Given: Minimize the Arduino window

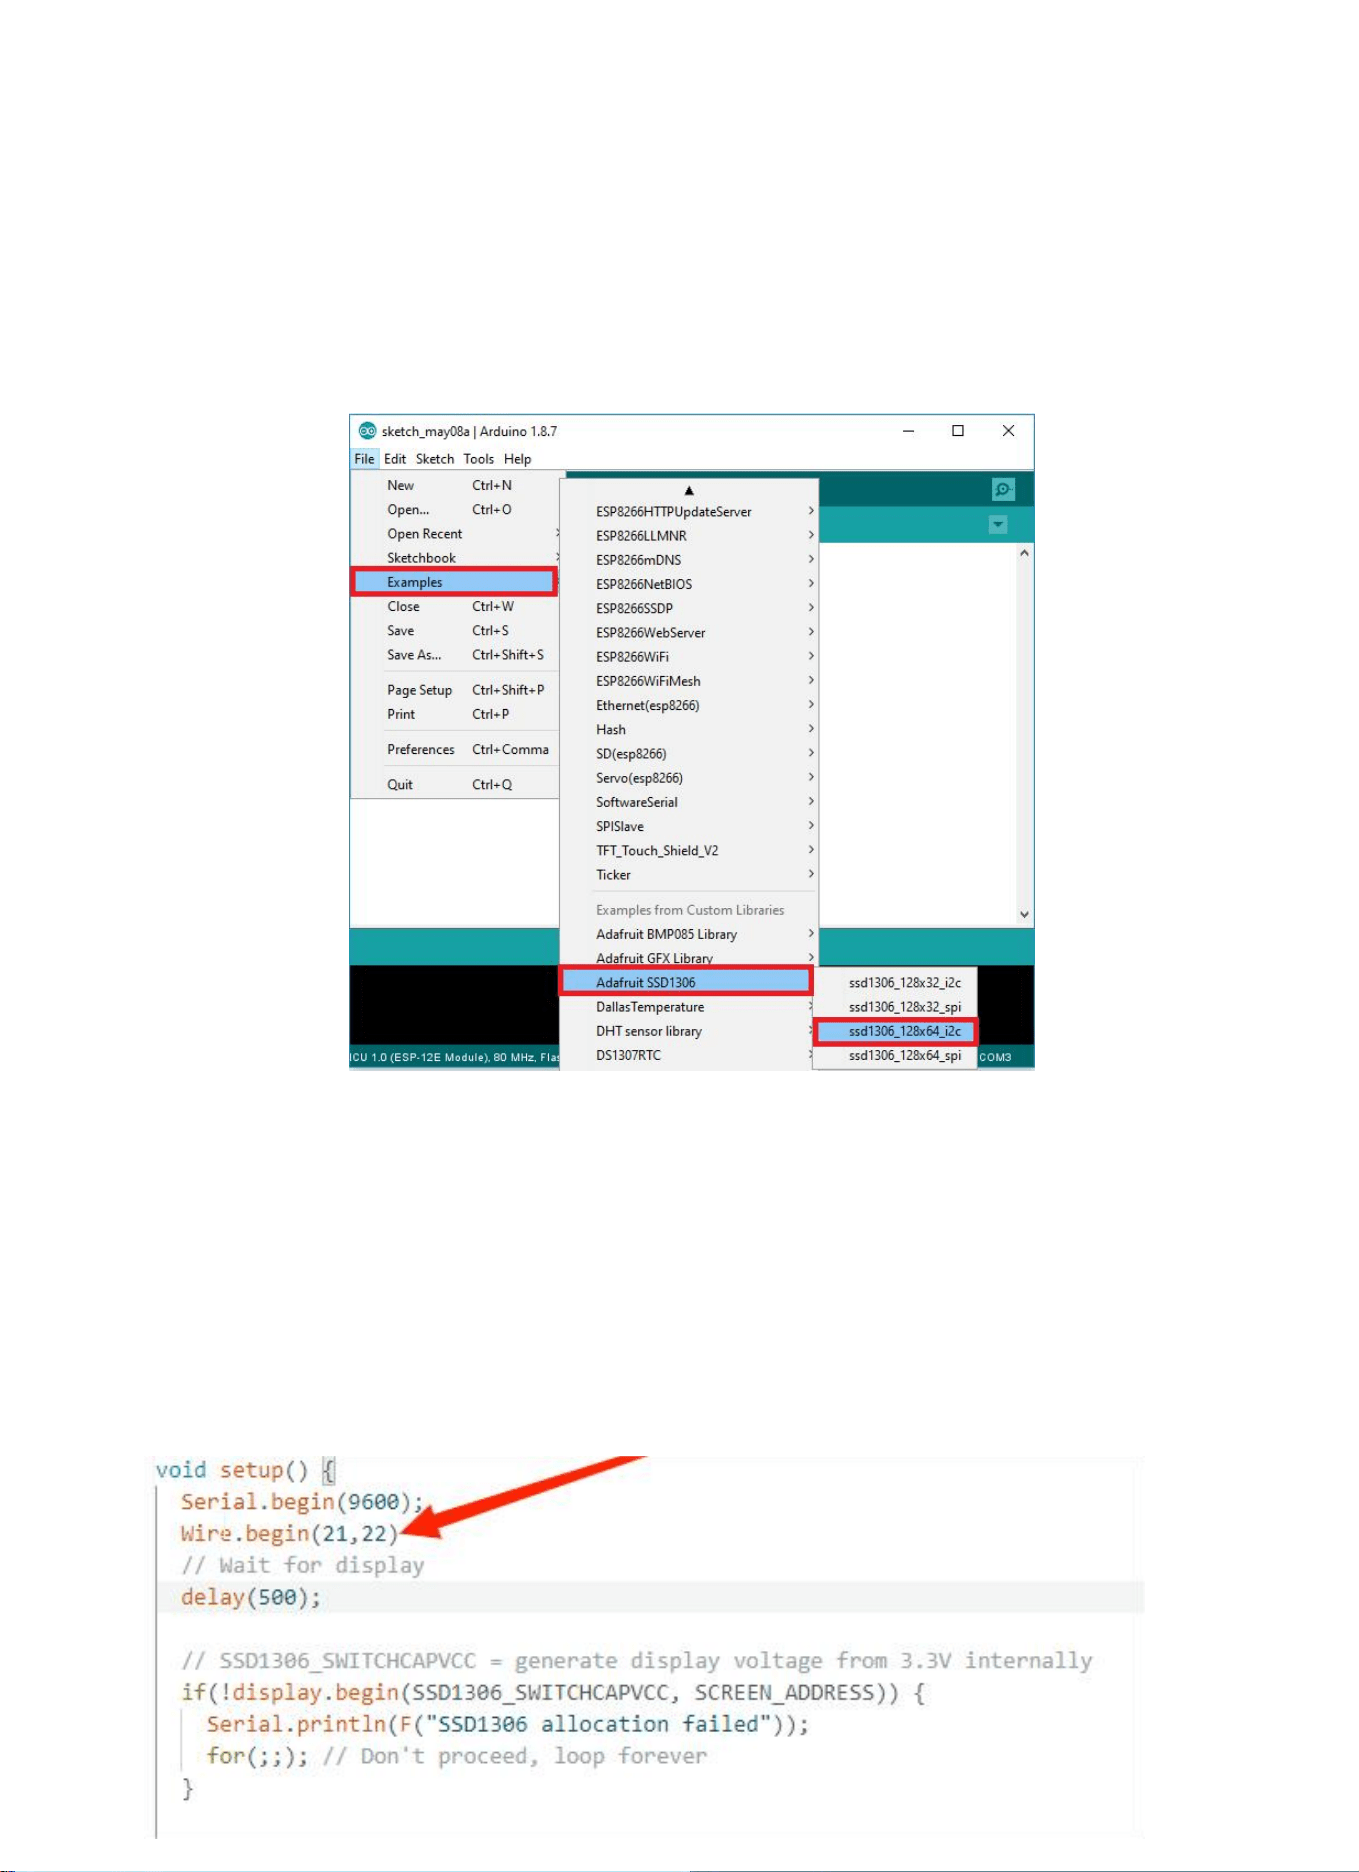Looking at the screenshot, I should (x=908, y=431).
